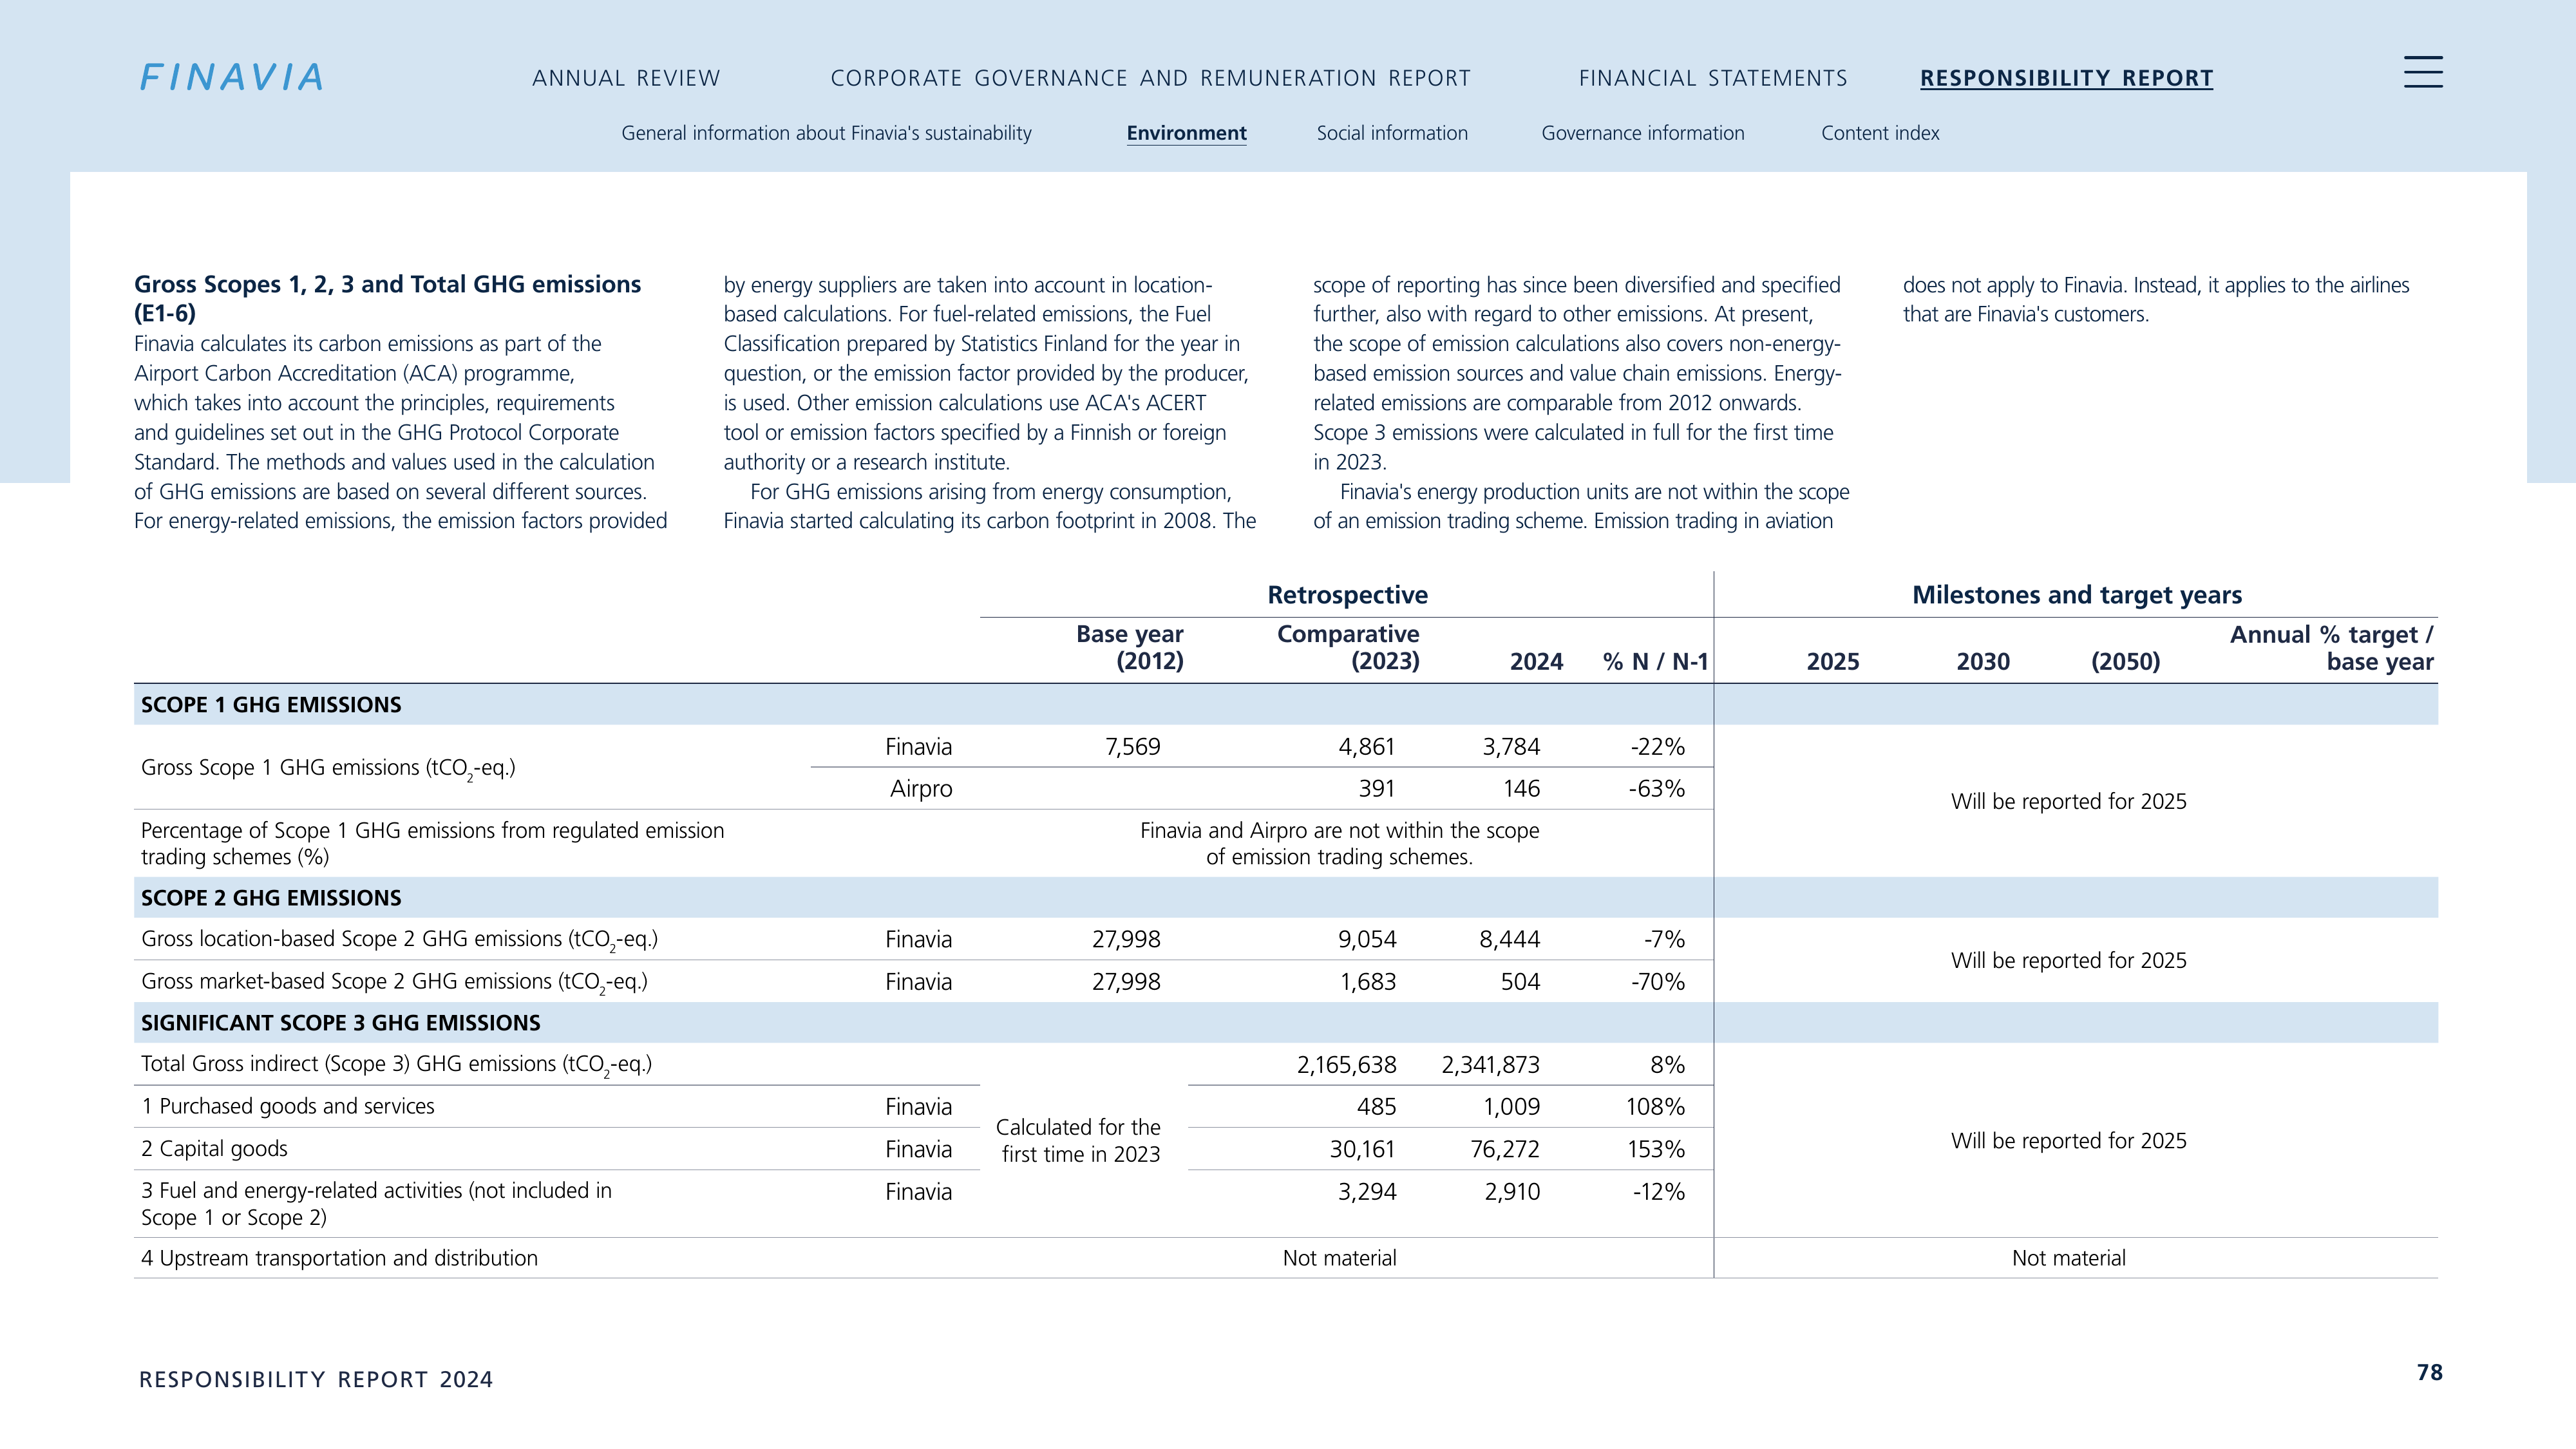Viewport: 2576px width, 1449px height.
Task: Click the 108% change cell
Action: pos(1655,1106)
